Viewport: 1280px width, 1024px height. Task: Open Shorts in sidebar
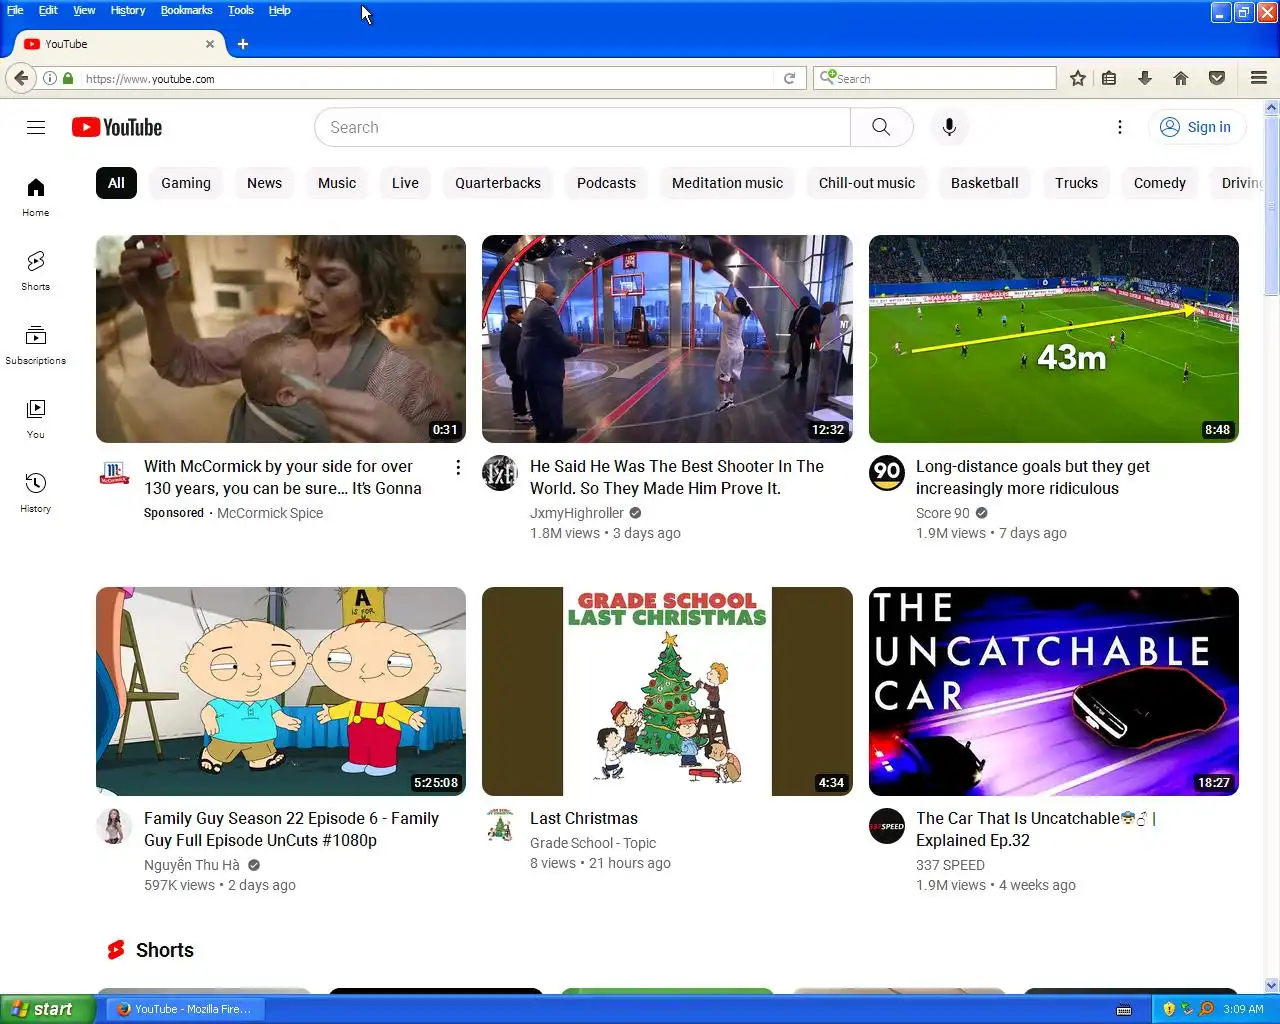coord(36,270)
